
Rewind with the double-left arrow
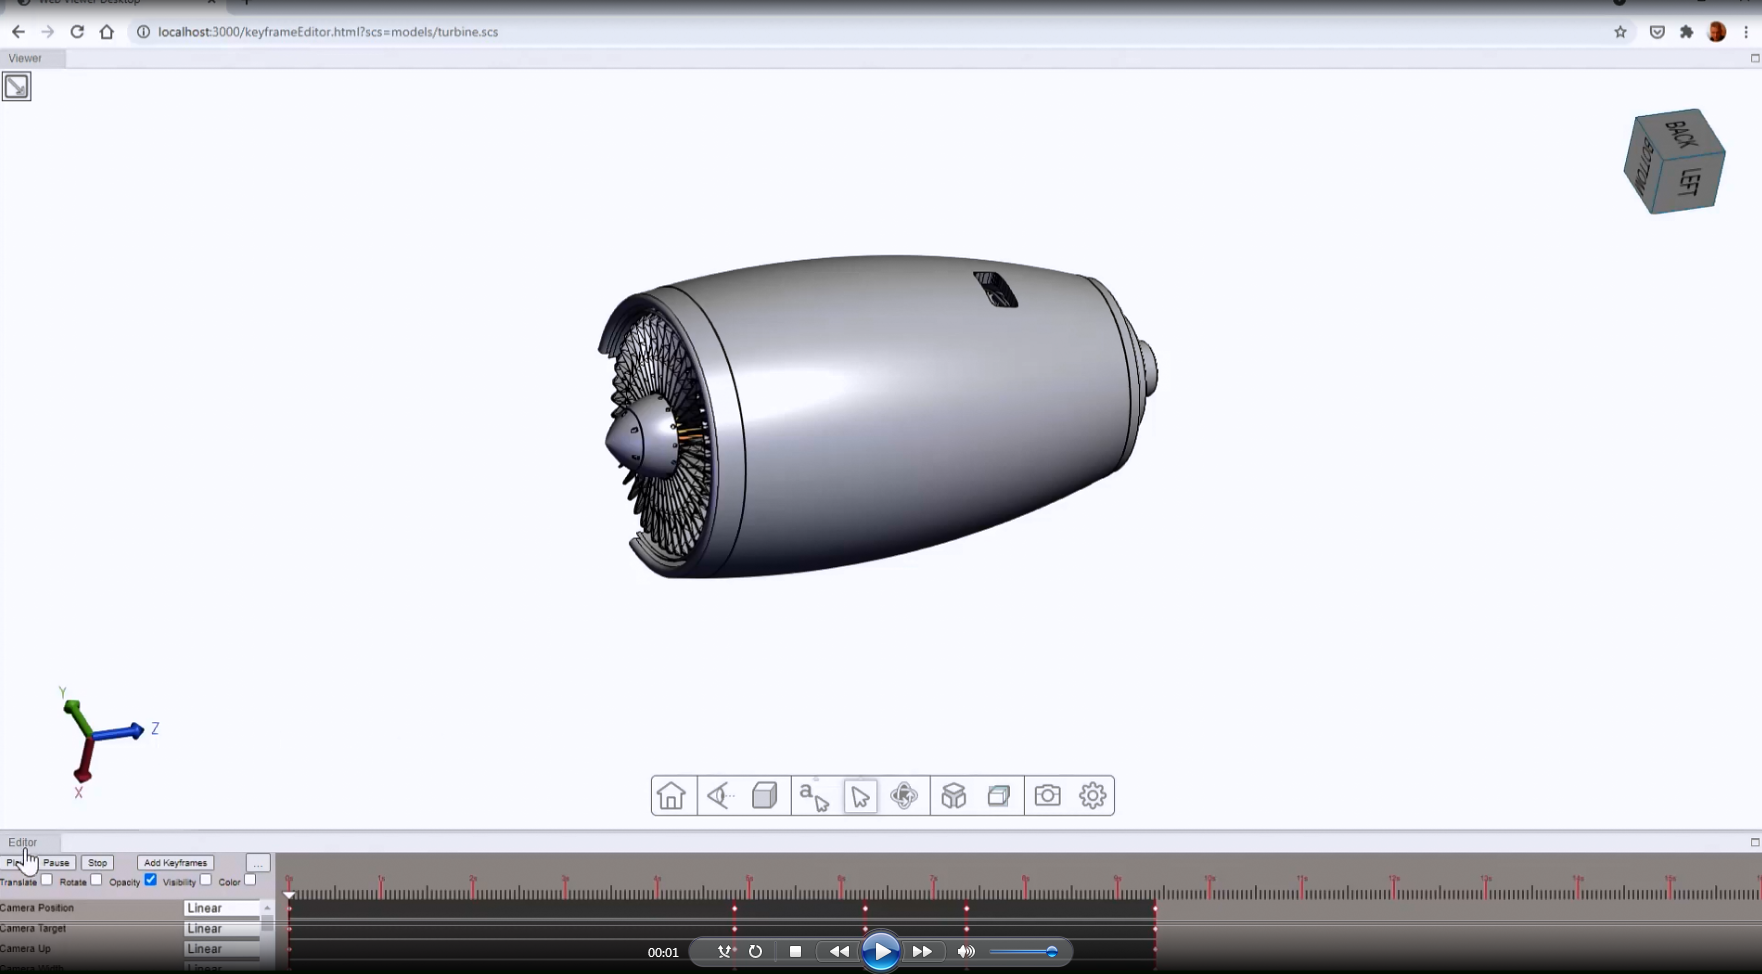(839, 952)
